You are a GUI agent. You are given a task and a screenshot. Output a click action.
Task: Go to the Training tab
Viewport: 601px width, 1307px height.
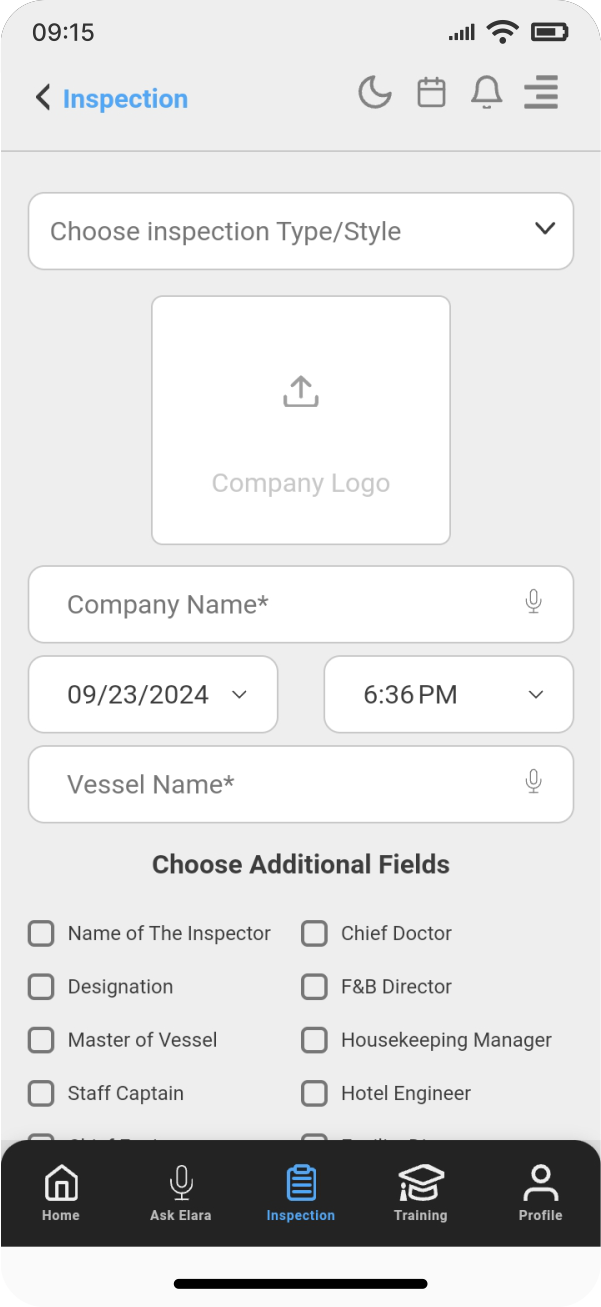(420, 1193)
